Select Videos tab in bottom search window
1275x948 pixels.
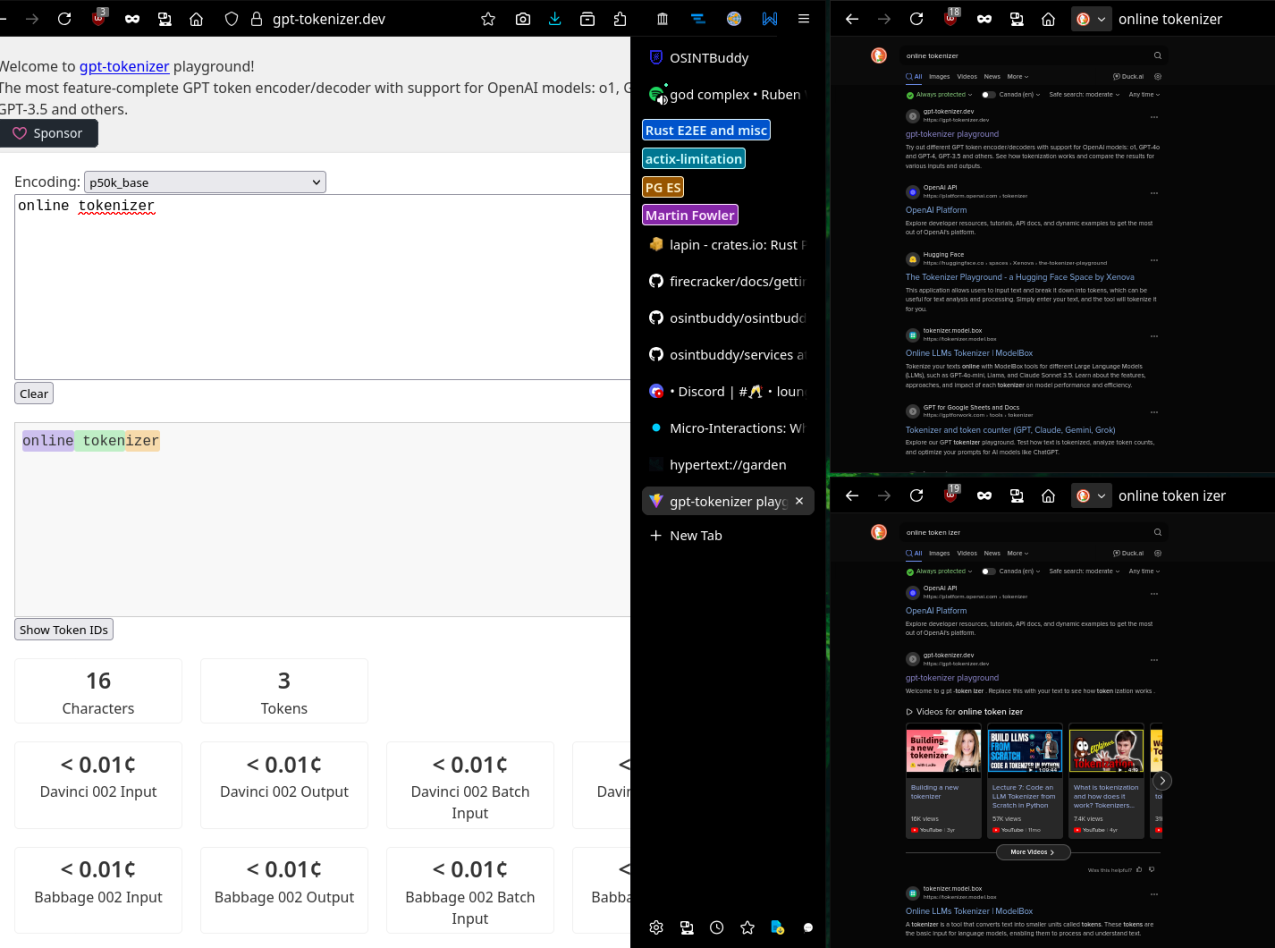[x=967, y=553]
